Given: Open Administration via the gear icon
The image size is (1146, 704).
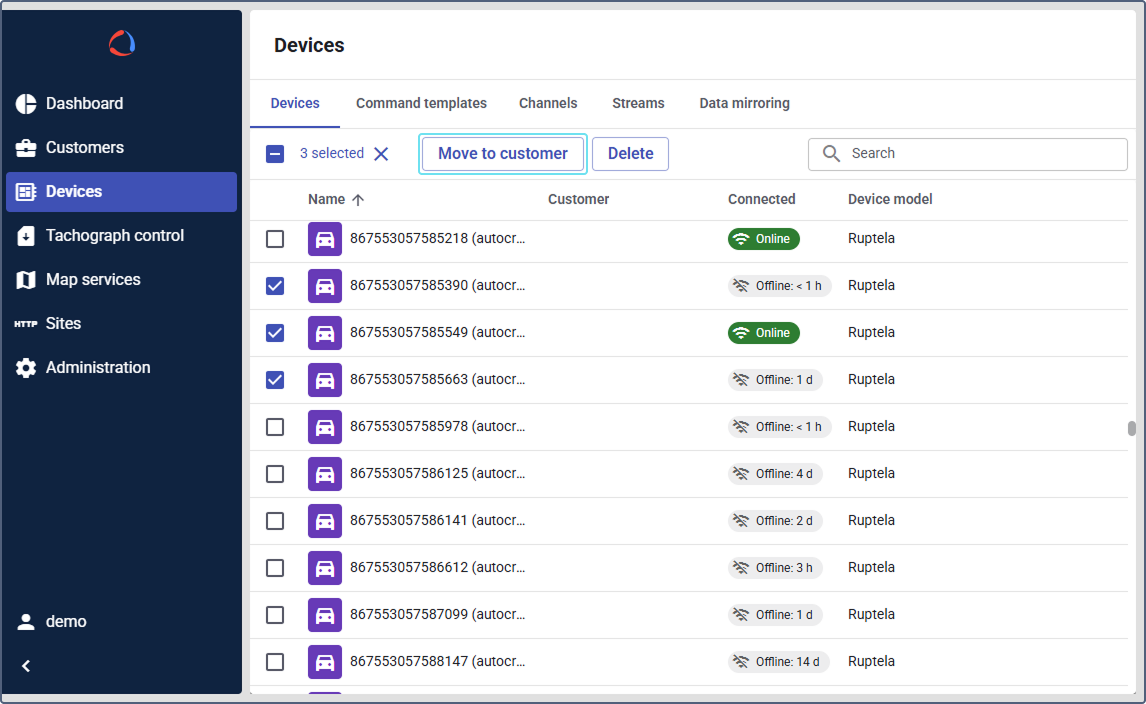Looking at the screenshot, I should pos(26,368).
